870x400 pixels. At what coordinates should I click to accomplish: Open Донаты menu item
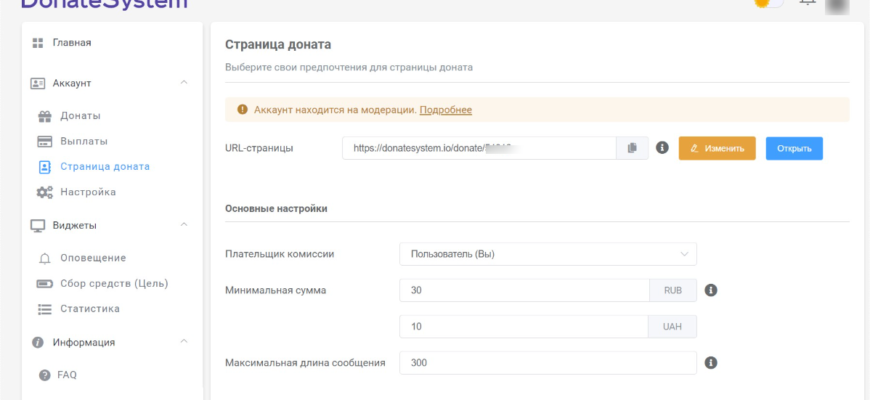[80, 117]
